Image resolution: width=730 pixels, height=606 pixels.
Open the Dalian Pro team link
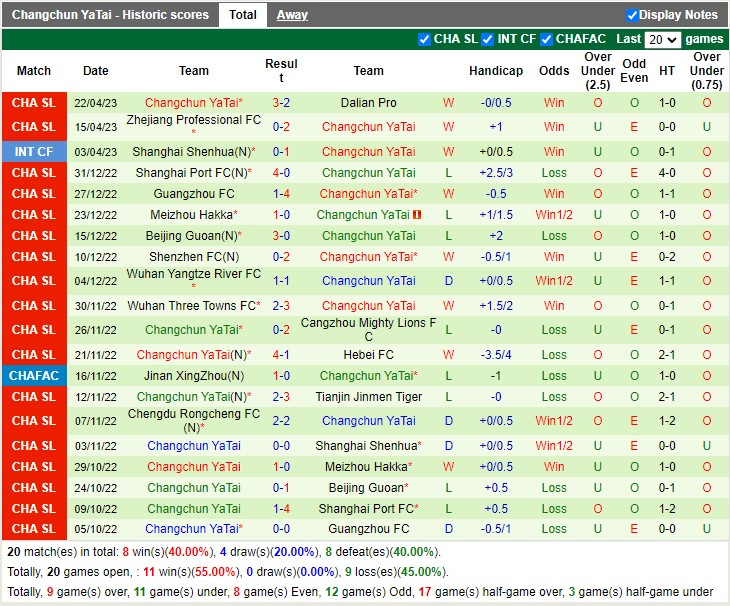click(368, 103)
